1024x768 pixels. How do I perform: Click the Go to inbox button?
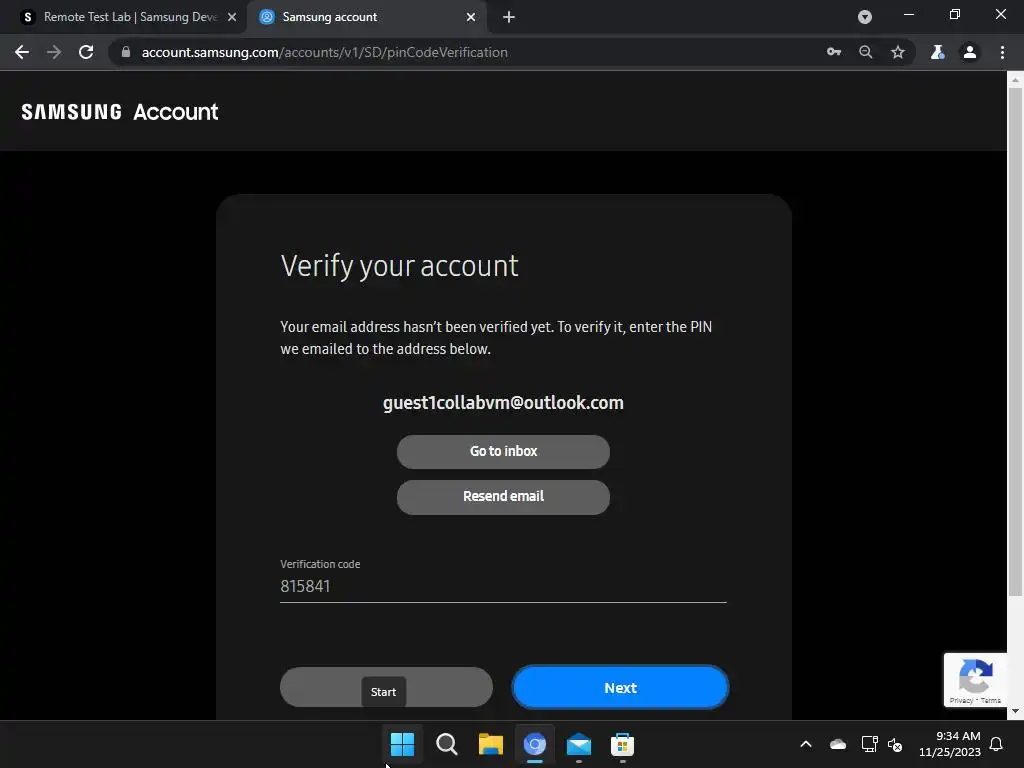click(x=504, y=451)
